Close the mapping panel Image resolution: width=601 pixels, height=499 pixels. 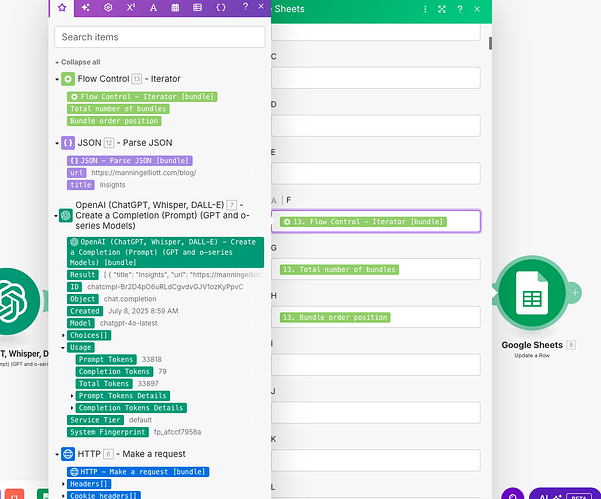click(261, 7)
